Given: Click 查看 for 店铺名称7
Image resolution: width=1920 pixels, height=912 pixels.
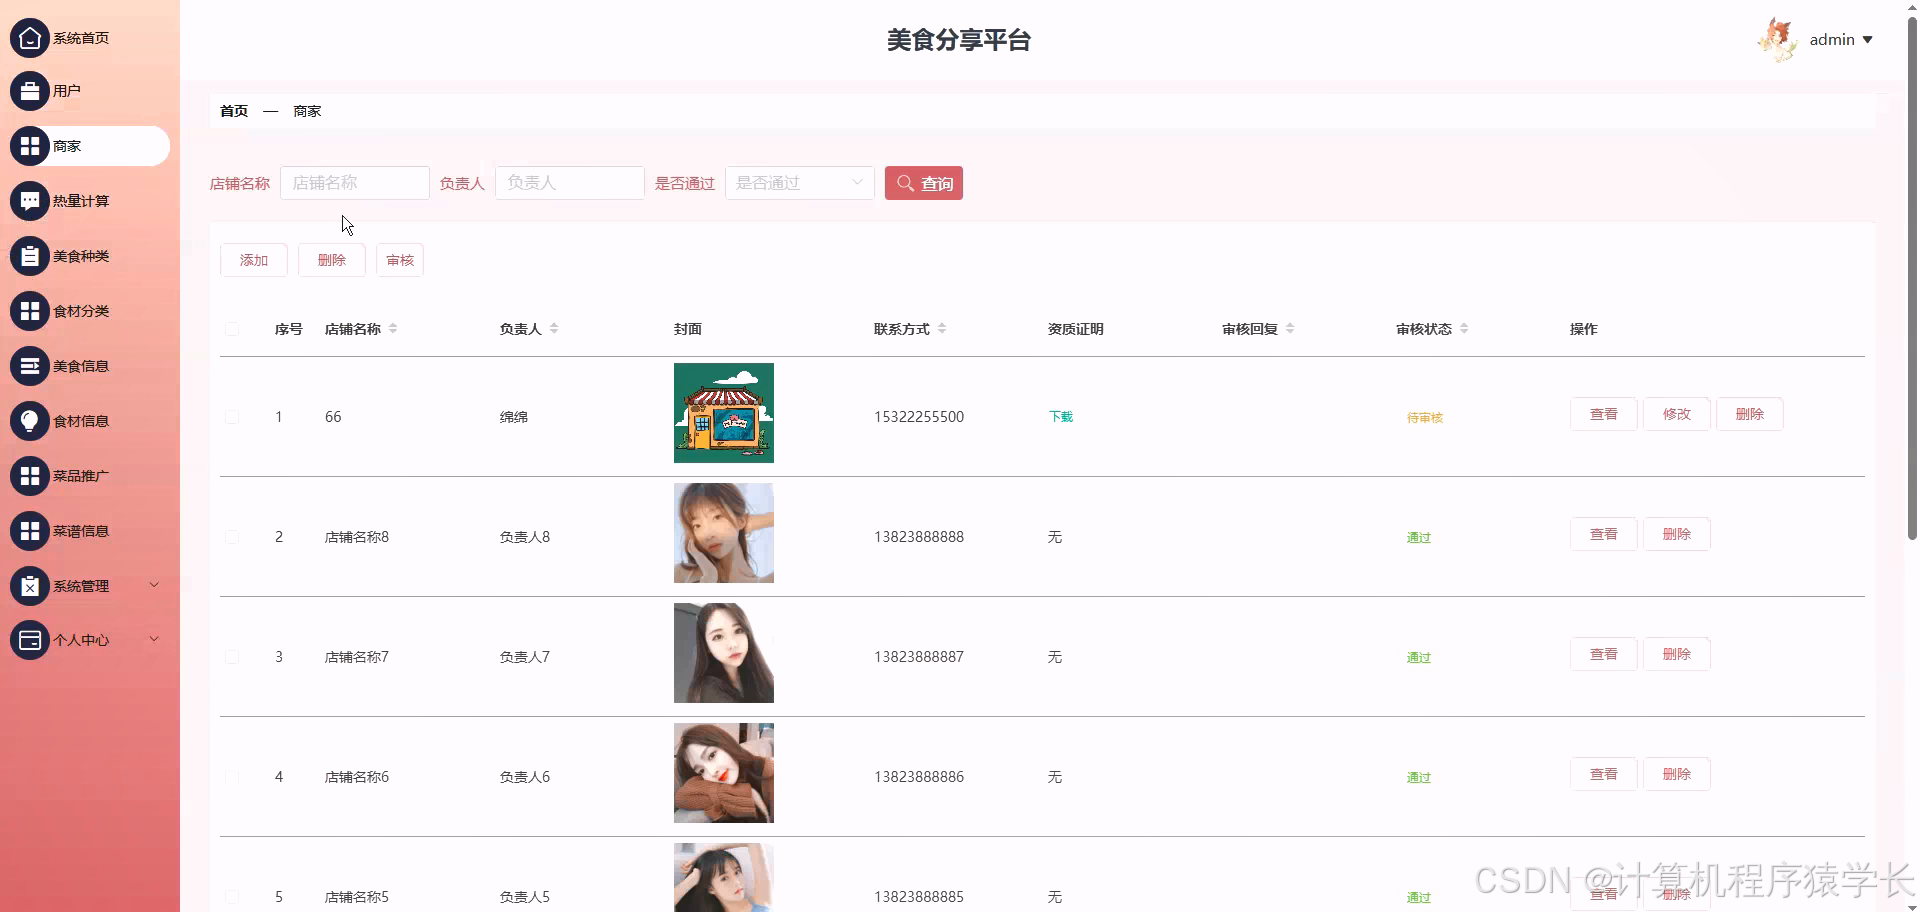Looking at the screenshot, I should pyautogui.click(x=1604, y=654).
